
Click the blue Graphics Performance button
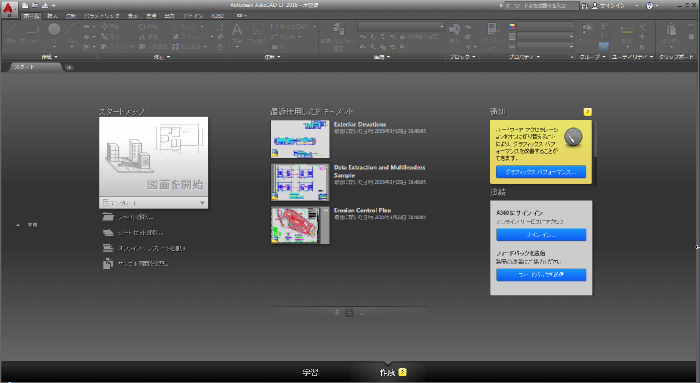pyautogui.click(x=541, y=172)
